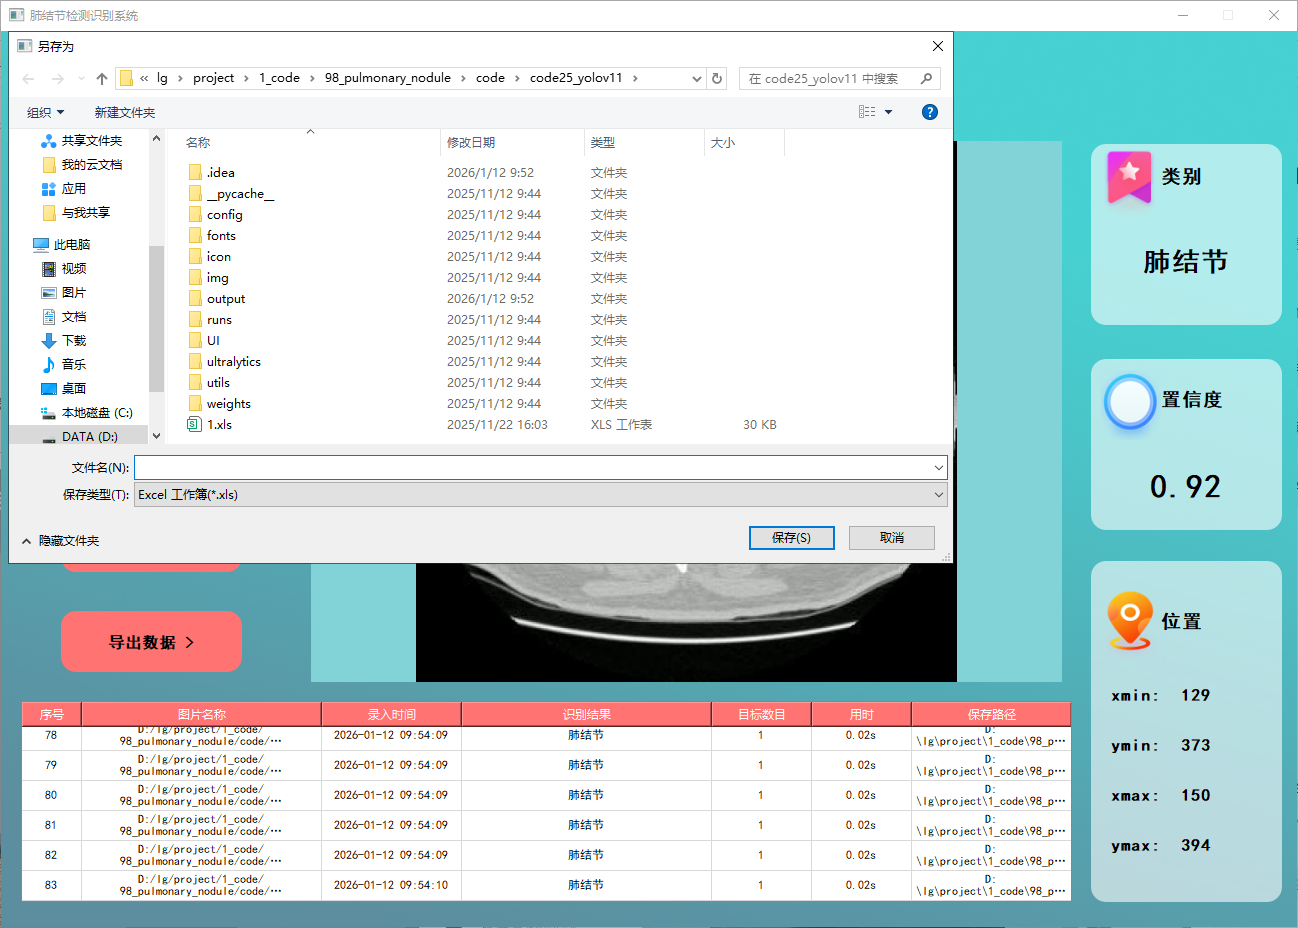Click the 导出数据 export data button
The width and height of the screenshot is (1298, 928).
coord(151,642)
